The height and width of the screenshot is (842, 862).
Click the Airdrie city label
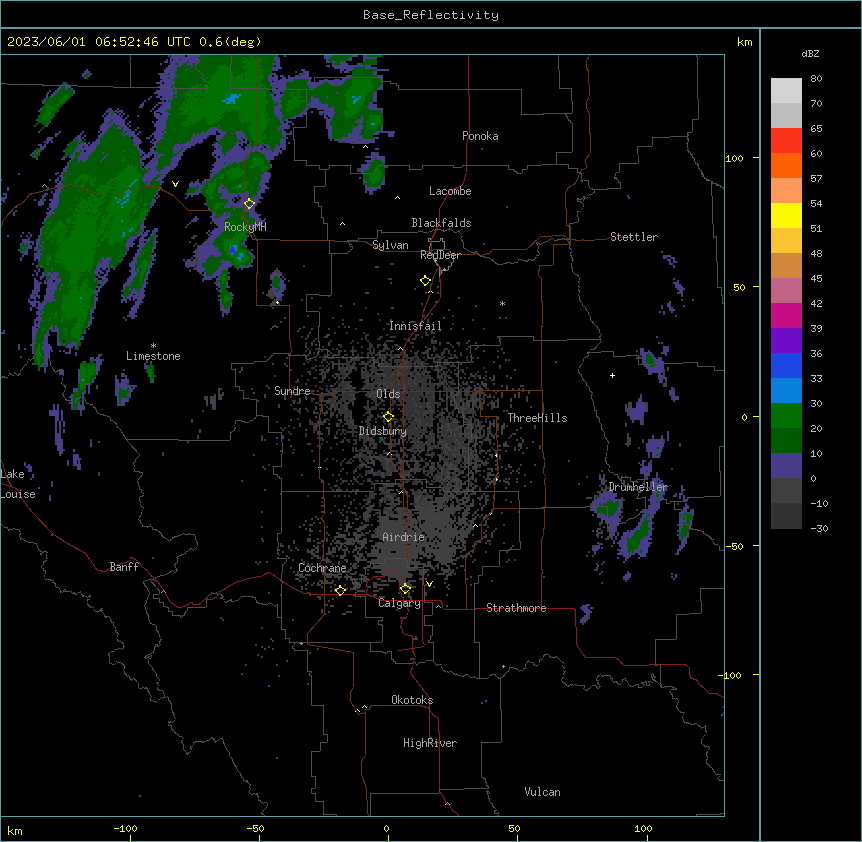(x=404, y=537)
